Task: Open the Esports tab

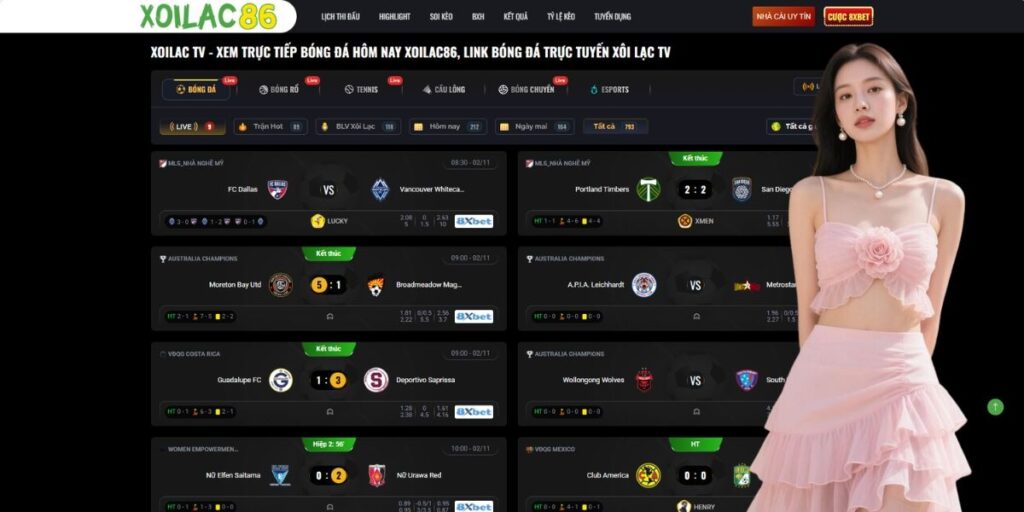Action: pos(609,89)
